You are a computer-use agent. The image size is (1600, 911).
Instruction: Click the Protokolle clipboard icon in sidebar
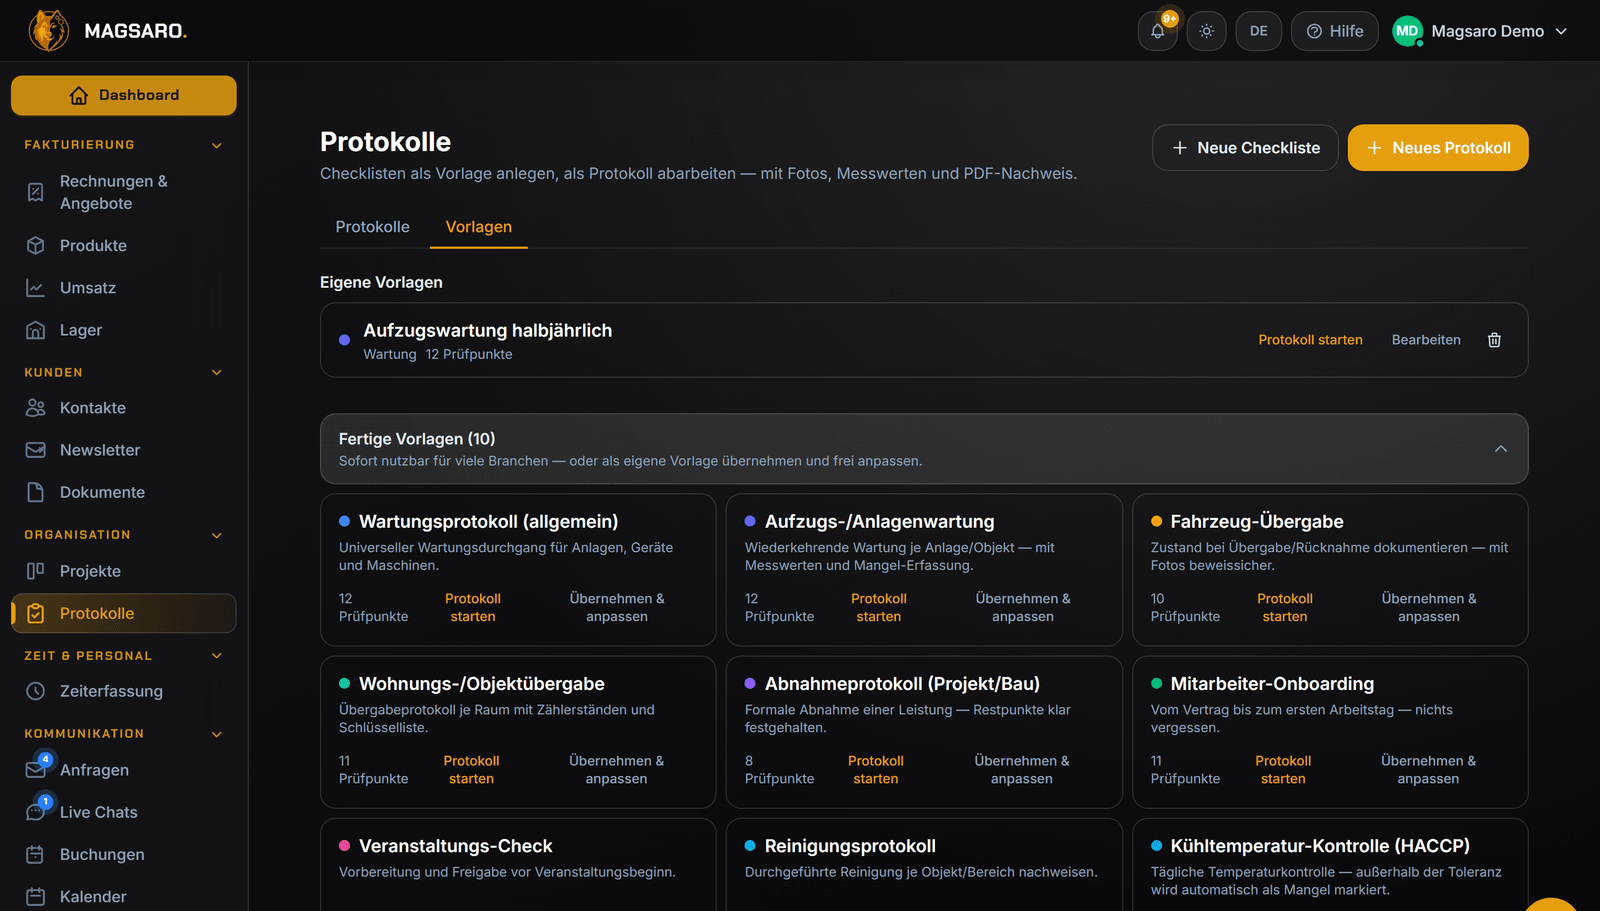coord(35,614)
